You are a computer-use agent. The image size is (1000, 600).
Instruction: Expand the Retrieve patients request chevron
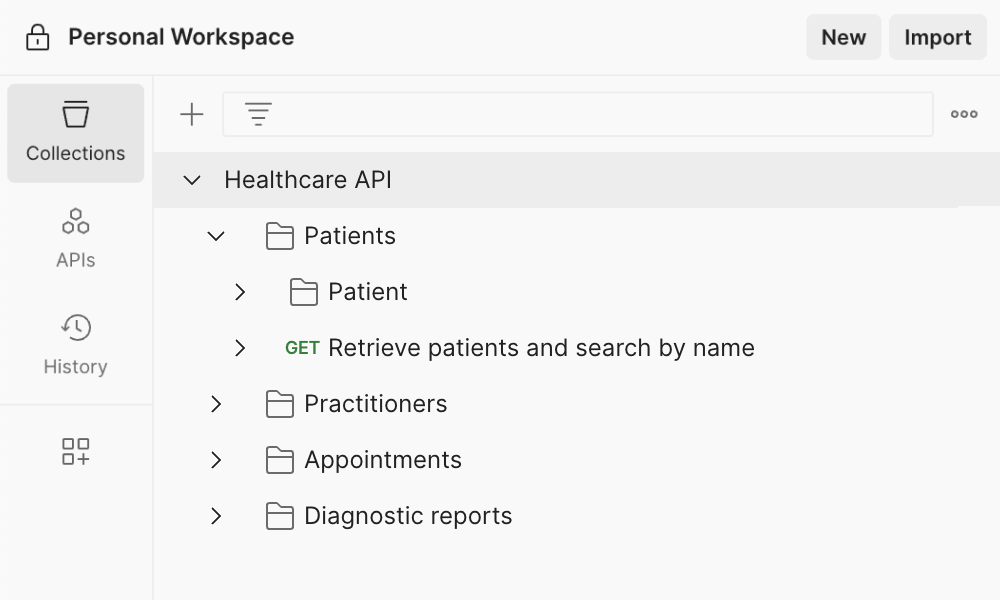coord(240,348)
